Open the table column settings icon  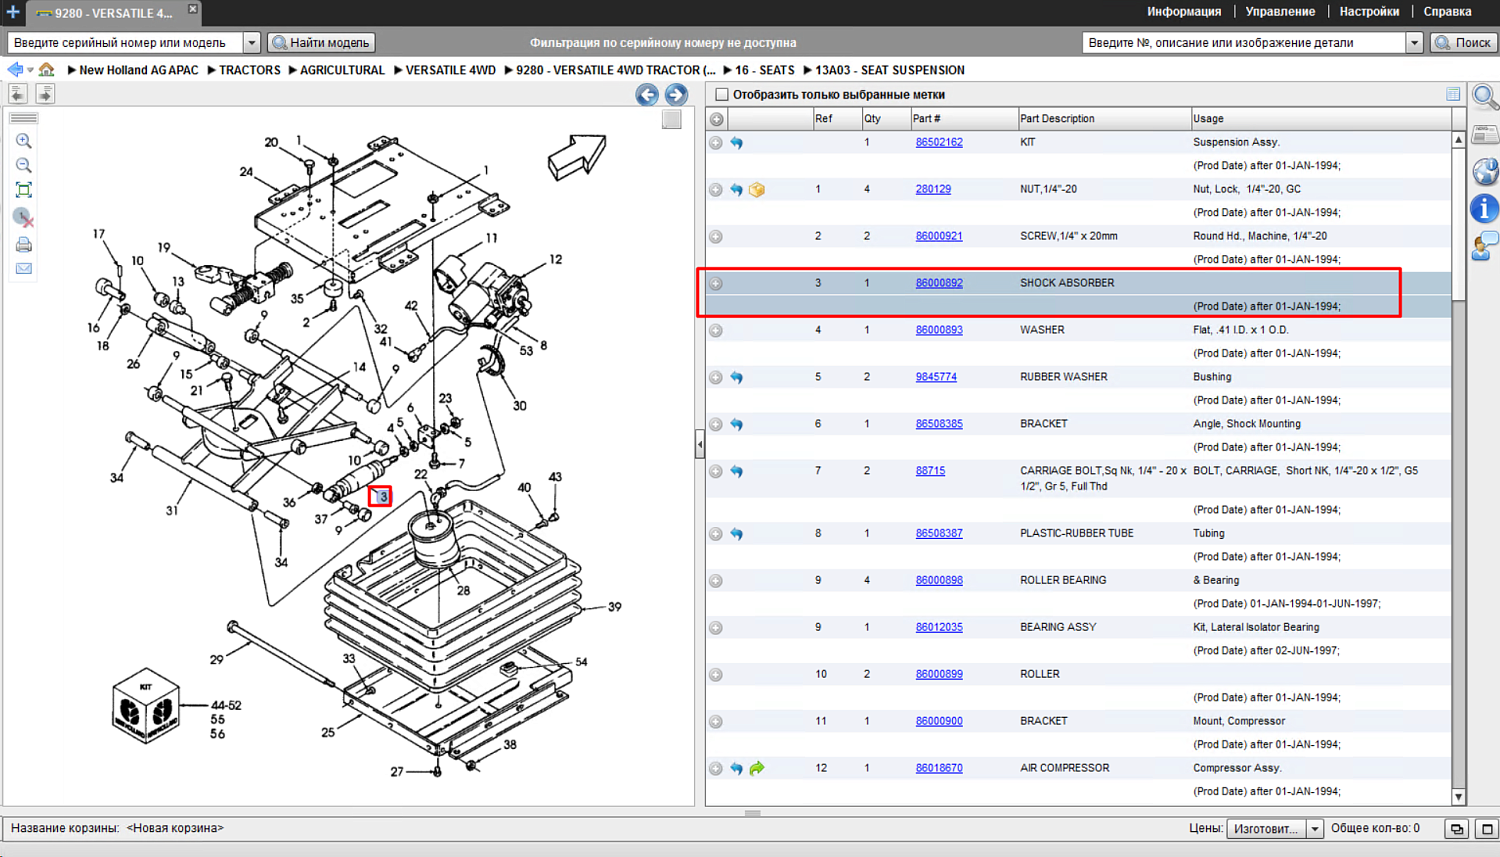coord(1453,94)
